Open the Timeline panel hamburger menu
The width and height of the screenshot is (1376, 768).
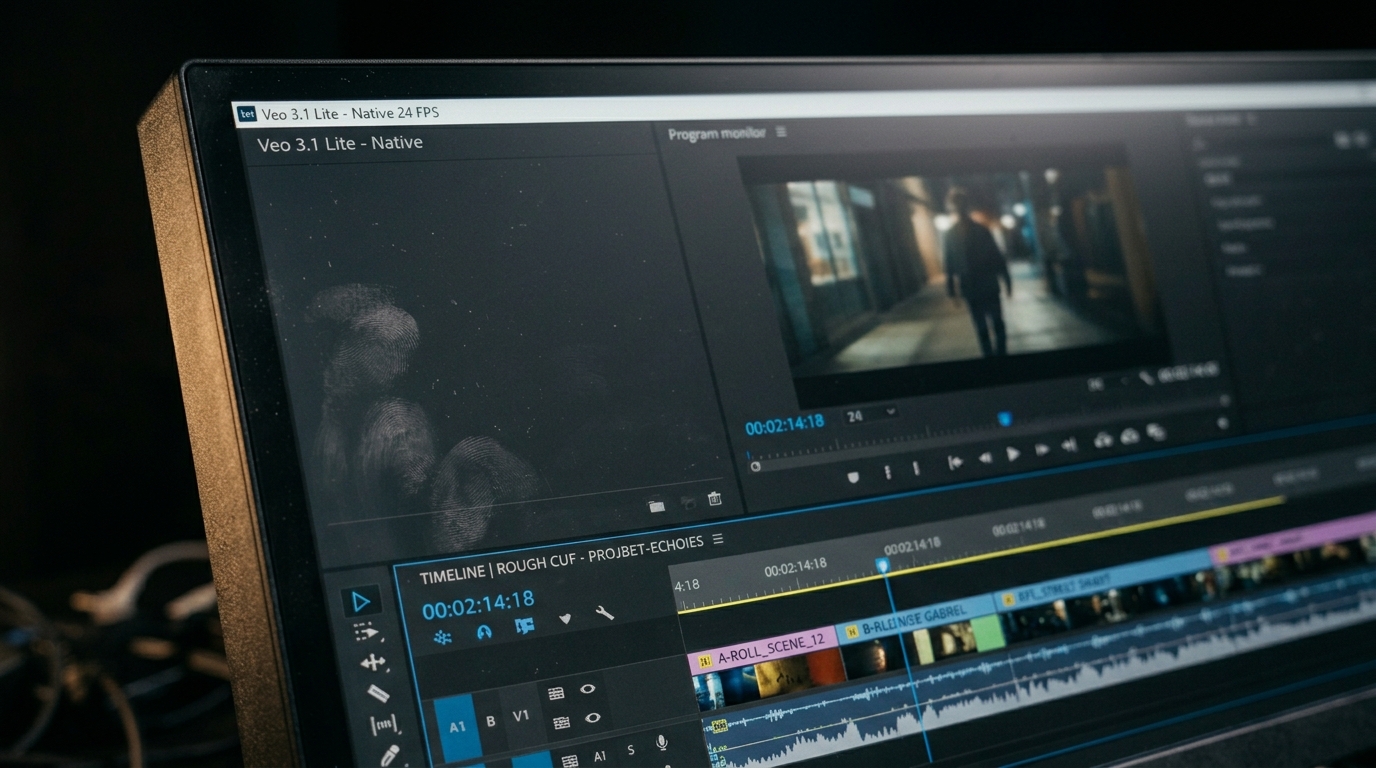(x=716, y=540)
